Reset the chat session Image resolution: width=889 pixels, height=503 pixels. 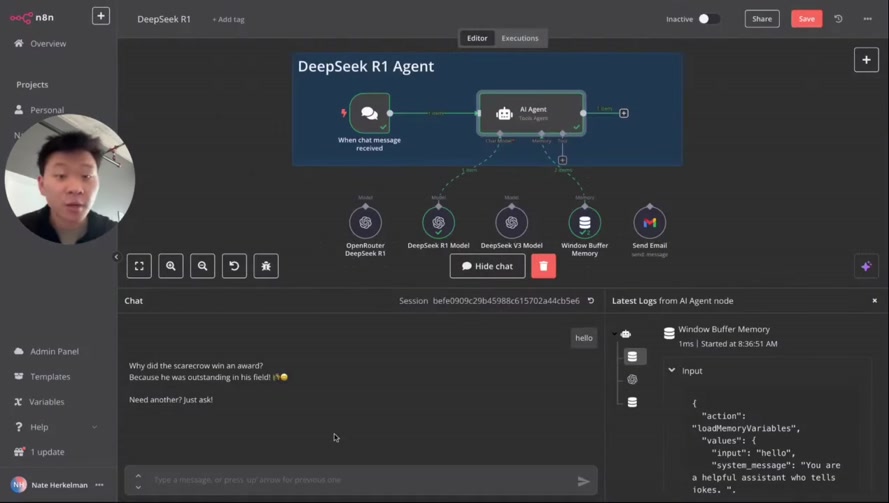[591, 301]
